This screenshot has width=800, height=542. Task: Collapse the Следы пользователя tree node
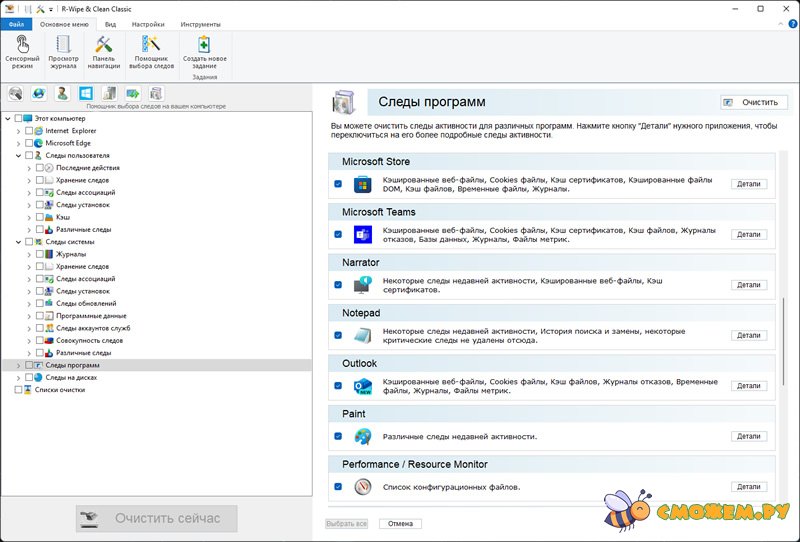18,156
